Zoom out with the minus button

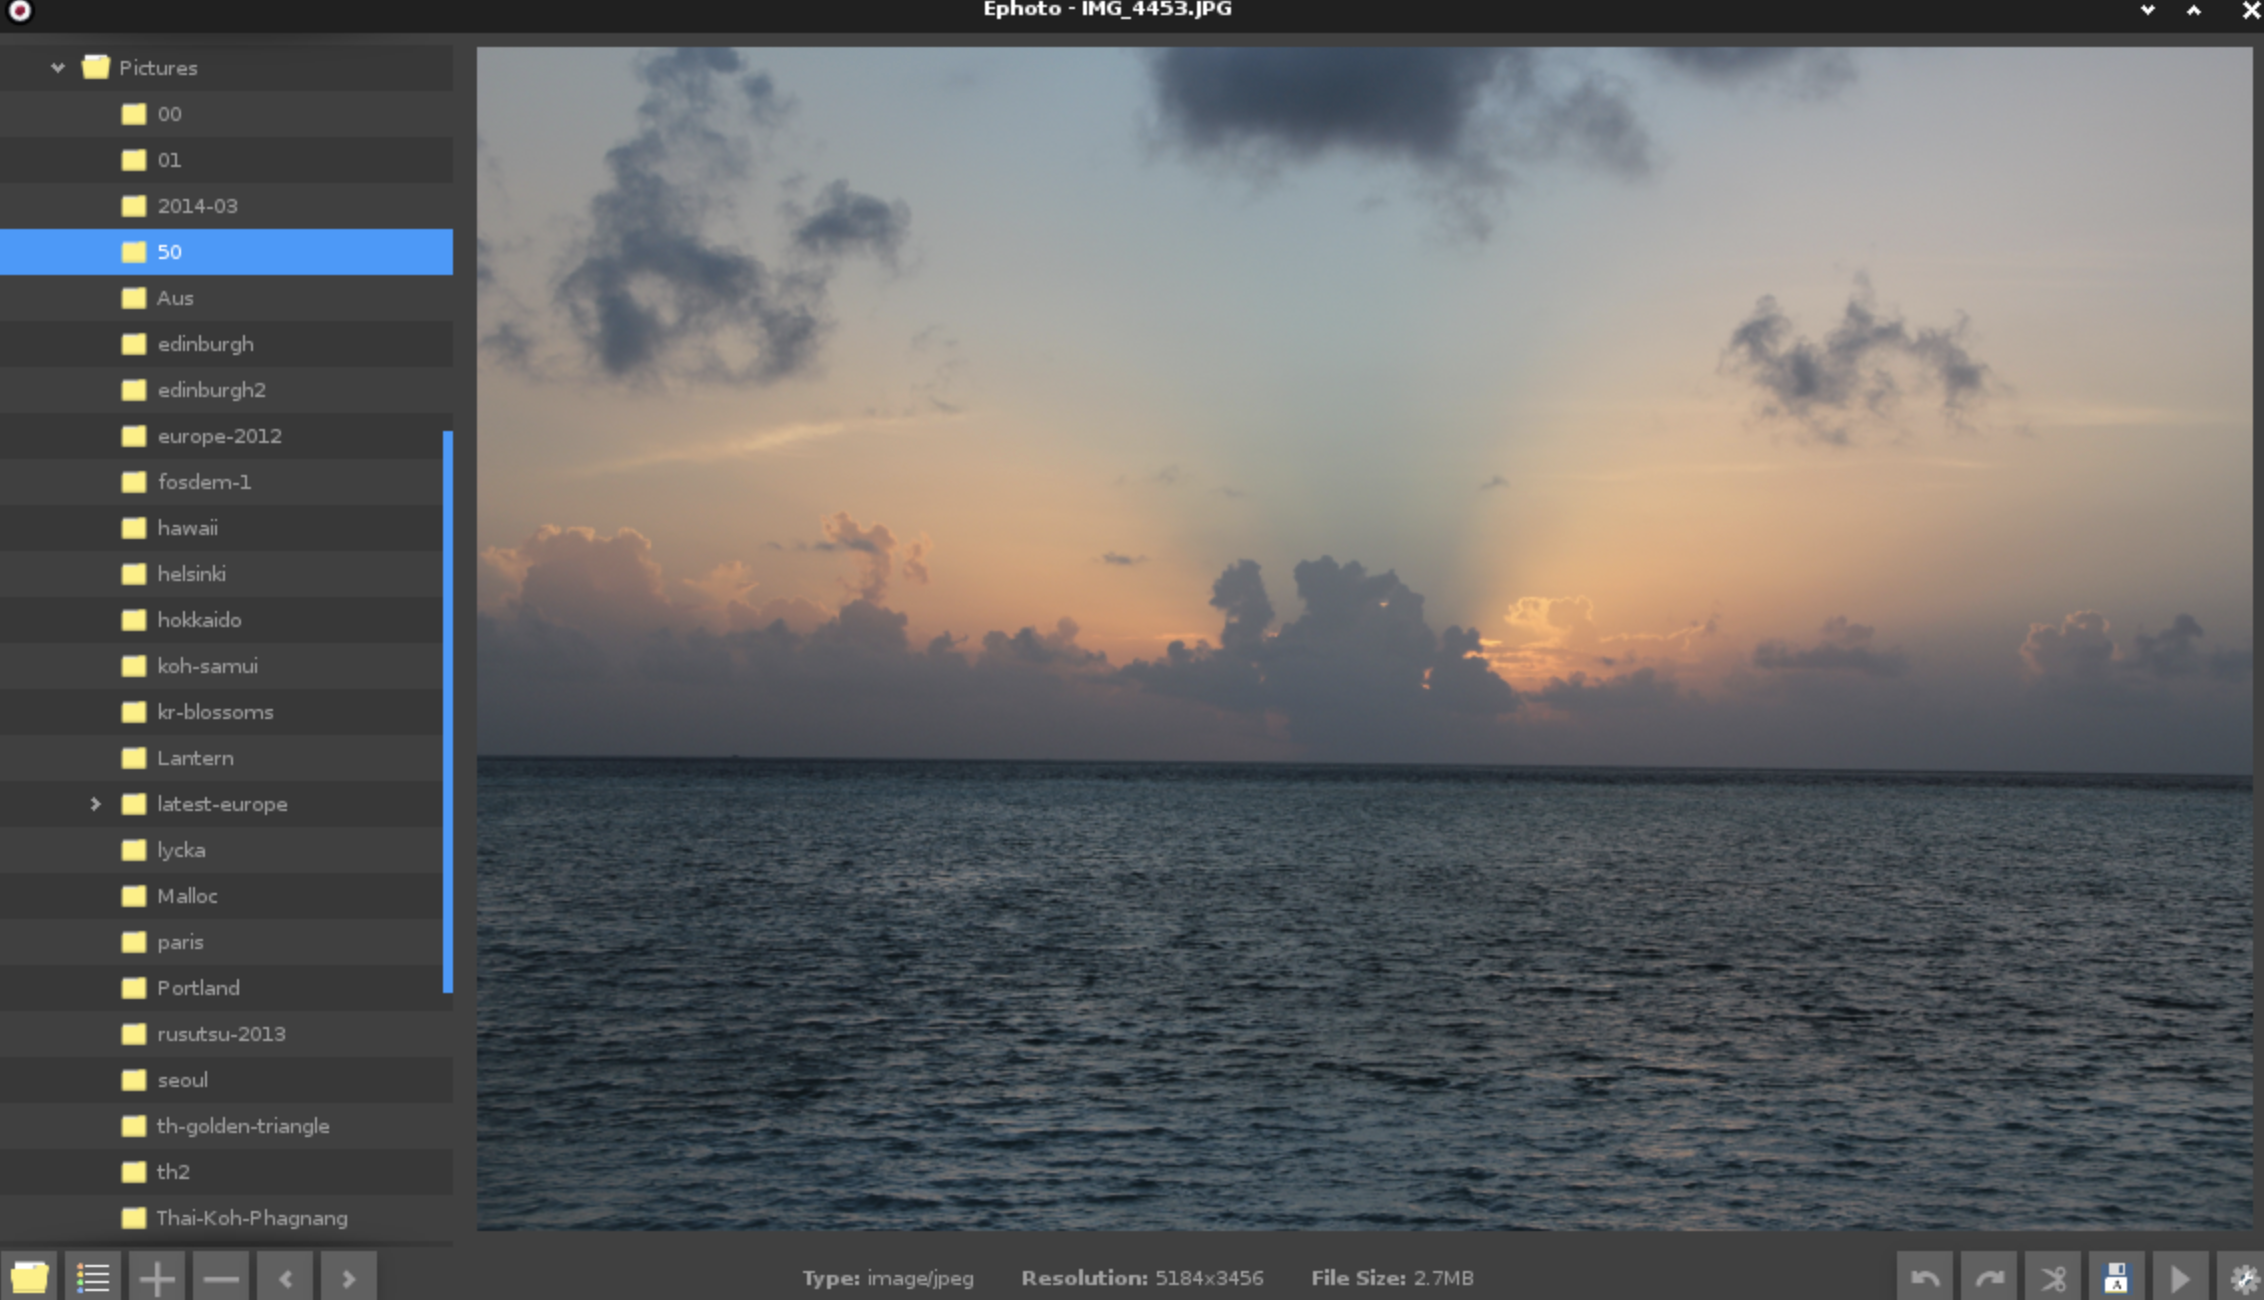[221, 1277]
